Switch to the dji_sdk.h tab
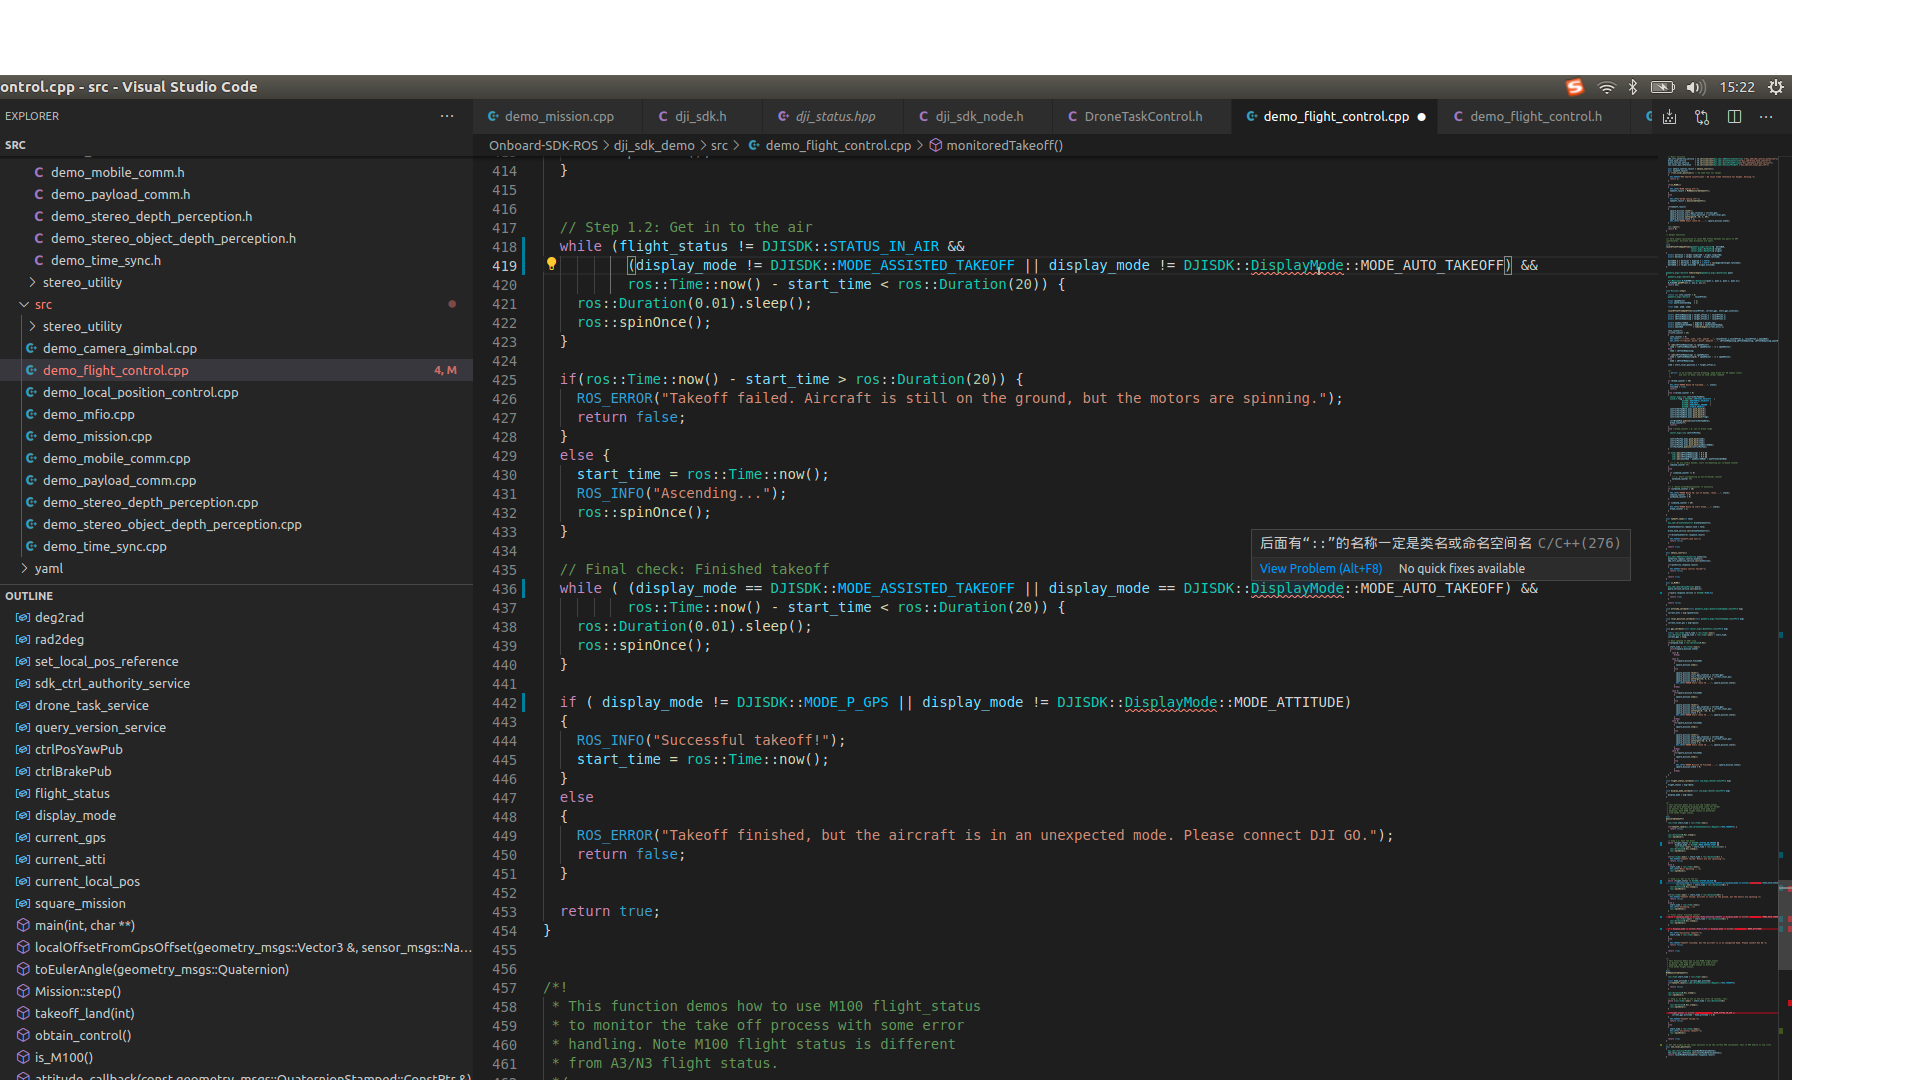 (700, 117)
